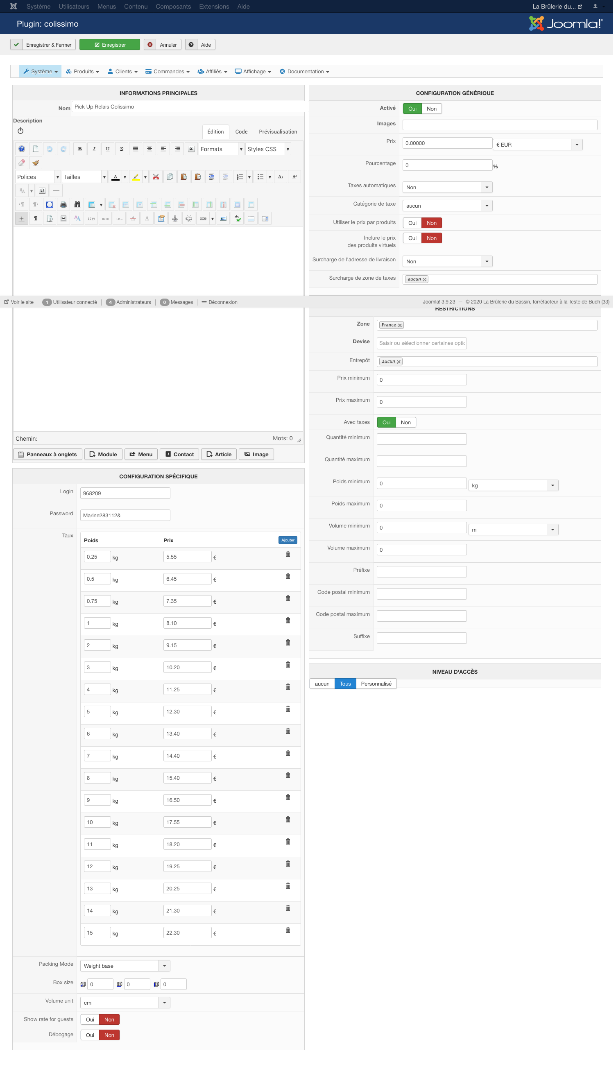Toggle italic formatting in the editor
The image size is (613, 1080).
(x=94, y=149)
